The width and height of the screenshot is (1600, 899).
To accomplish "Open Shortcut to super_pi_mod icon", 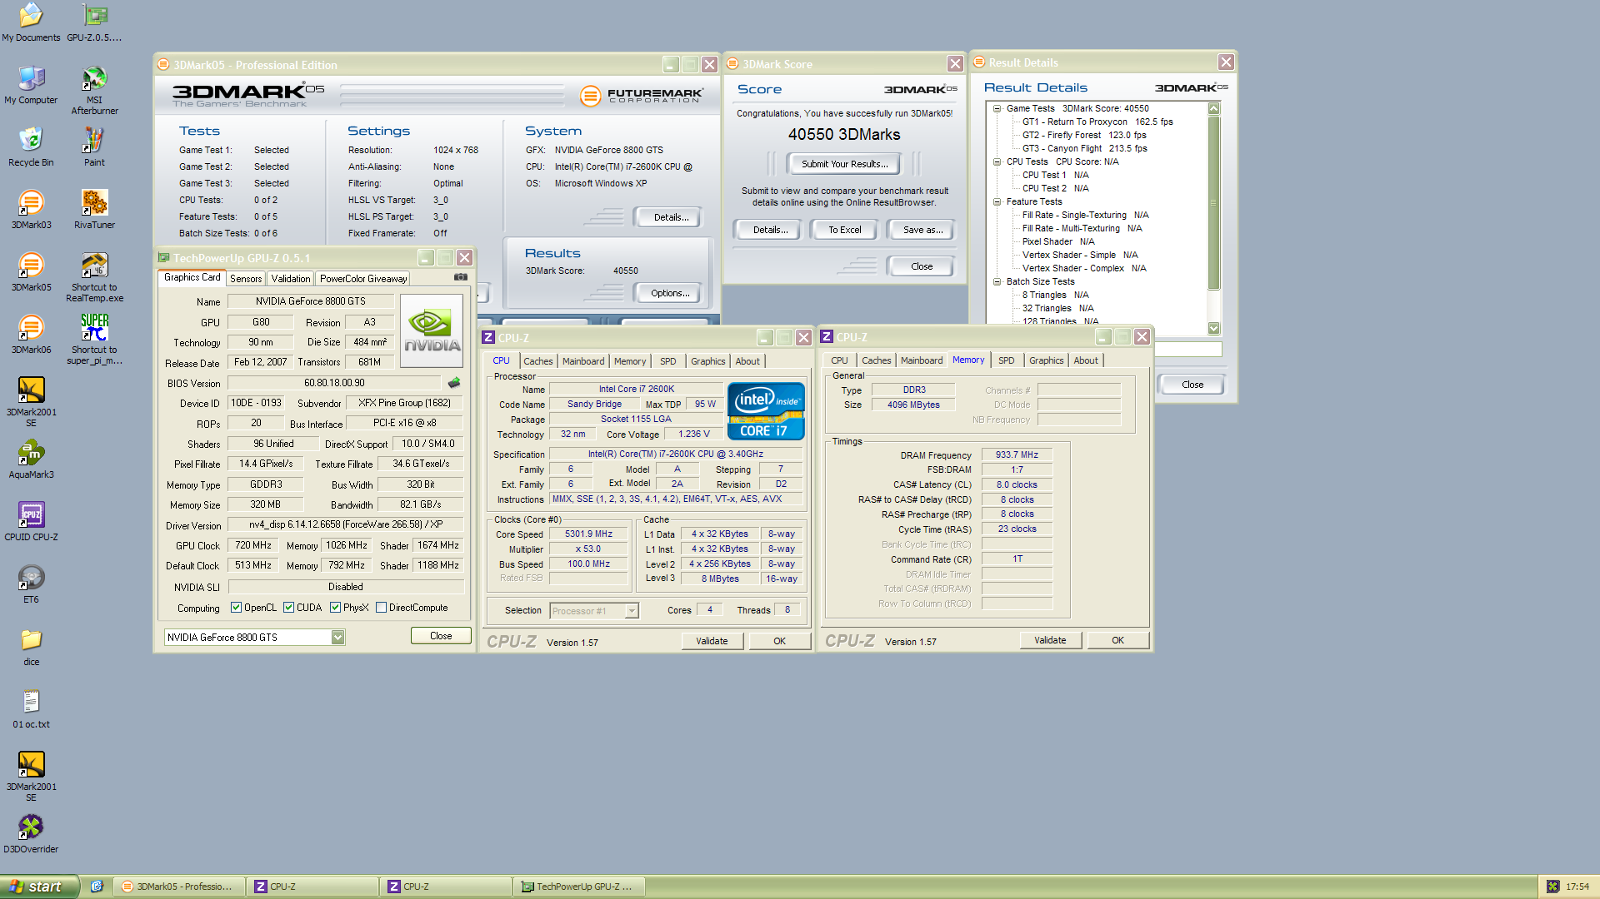I will pyautogui.click(x=94, y=340).
